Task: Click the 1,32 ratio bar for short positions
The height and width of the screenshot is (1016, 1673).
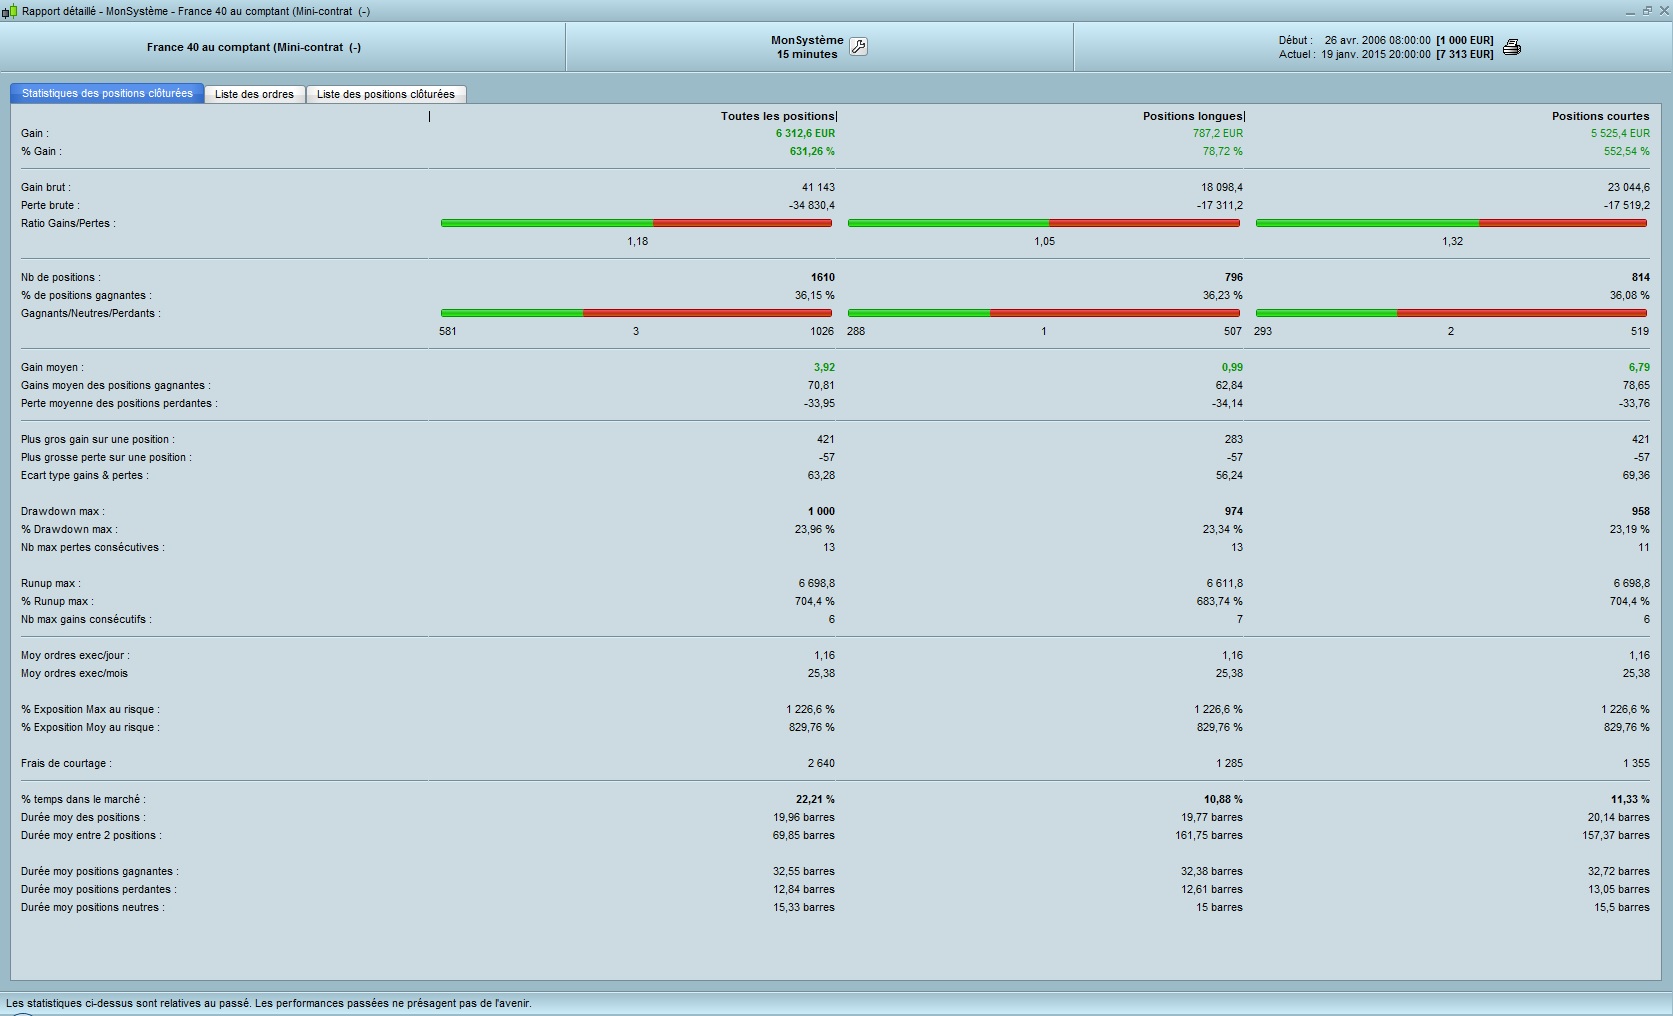Action: tap(1451, 223)
